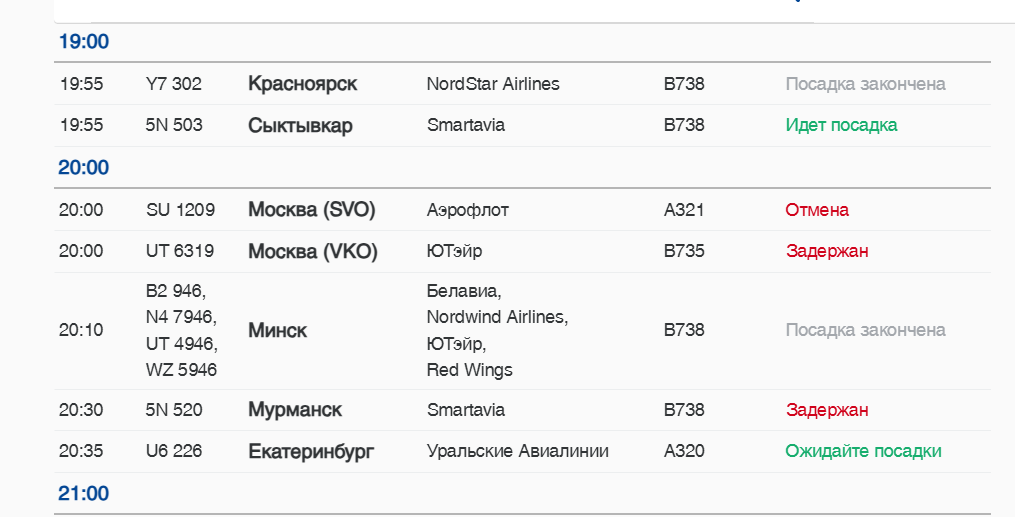This screenshot has width=1015, height=517.
Task: Click the red Отмена status
Action: pos(817,210)
